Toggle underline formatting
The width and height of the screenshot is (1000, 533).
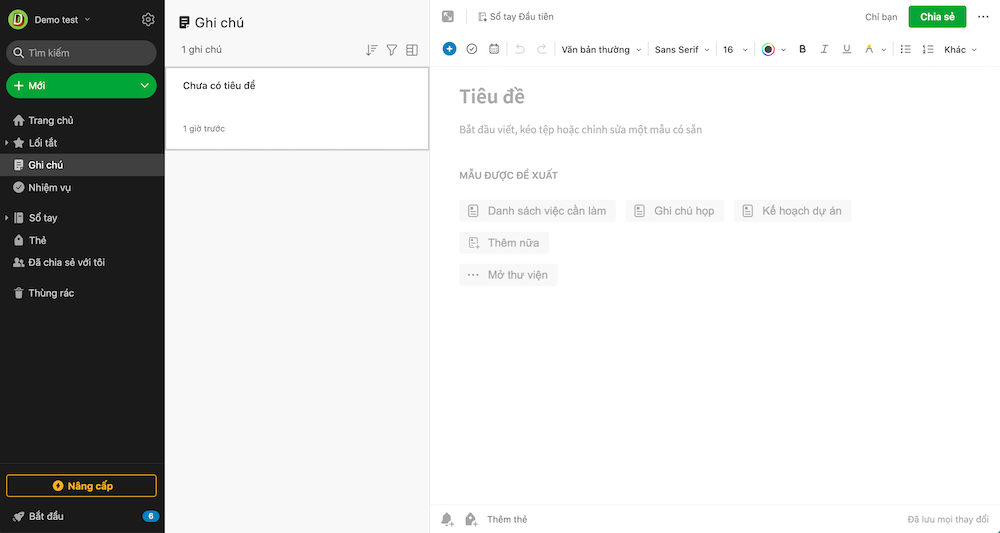coord(846,49)
